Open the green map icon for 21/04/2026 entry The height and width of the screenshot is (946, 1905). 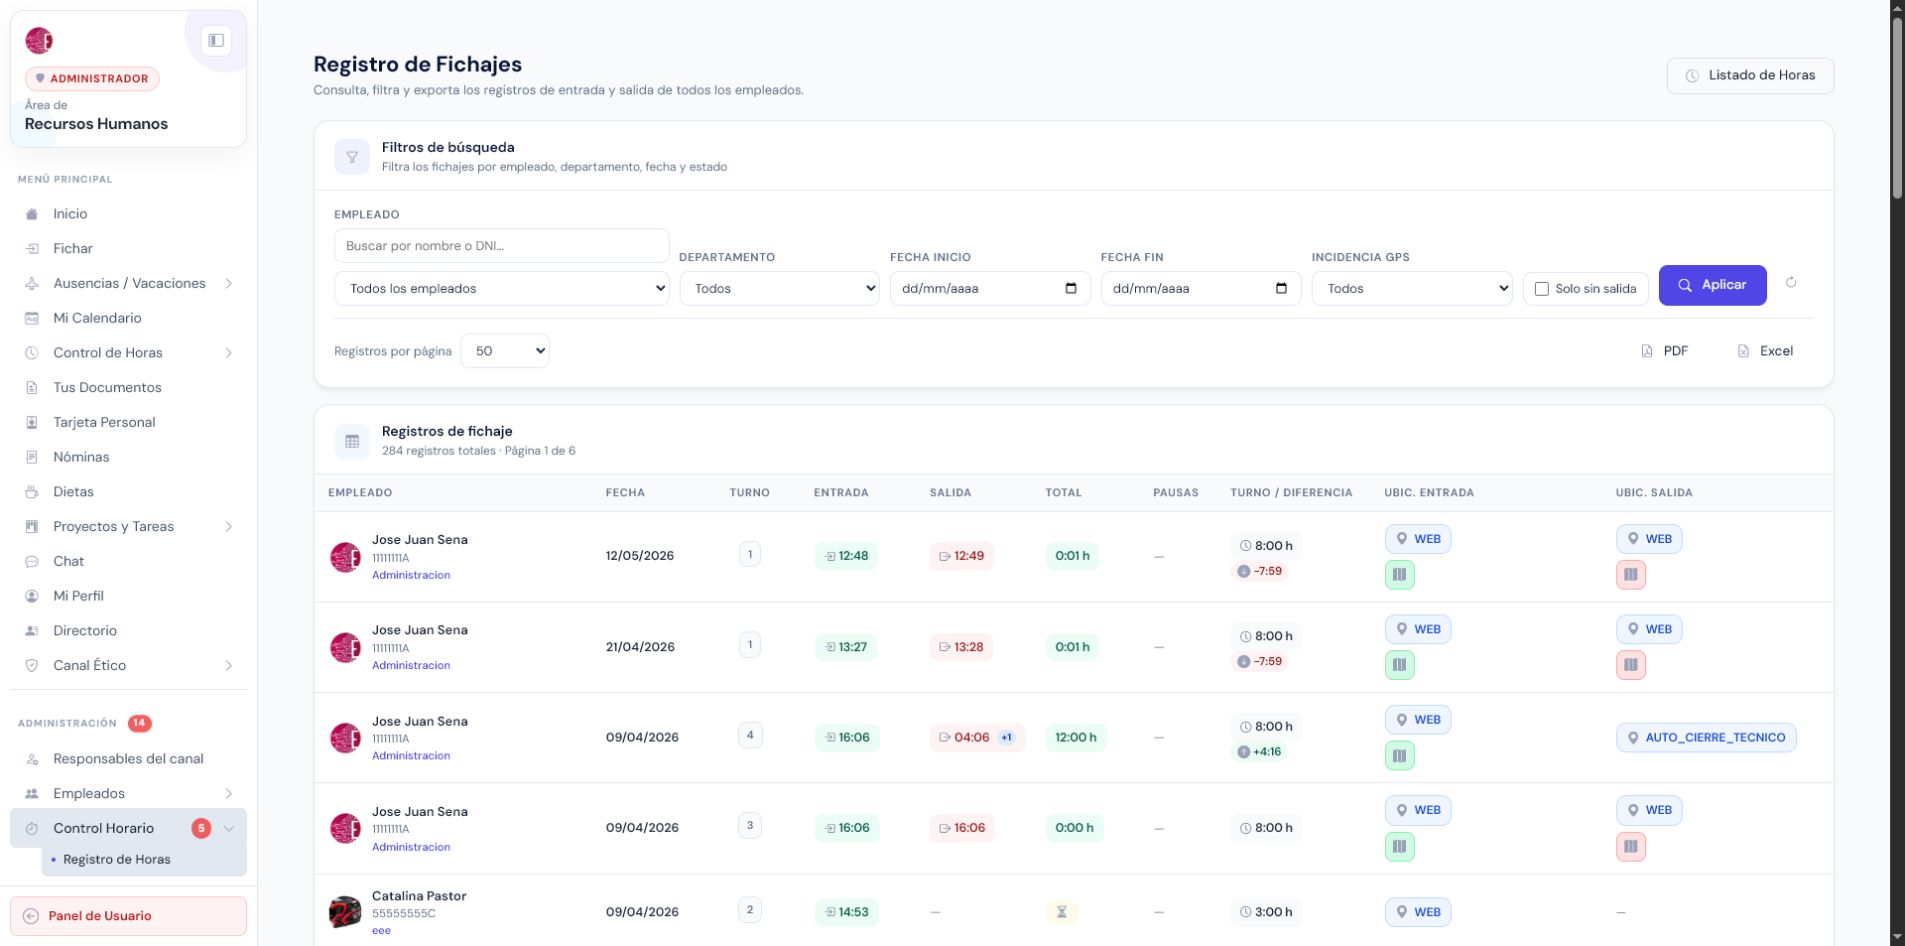click(x=1400, y=665)
